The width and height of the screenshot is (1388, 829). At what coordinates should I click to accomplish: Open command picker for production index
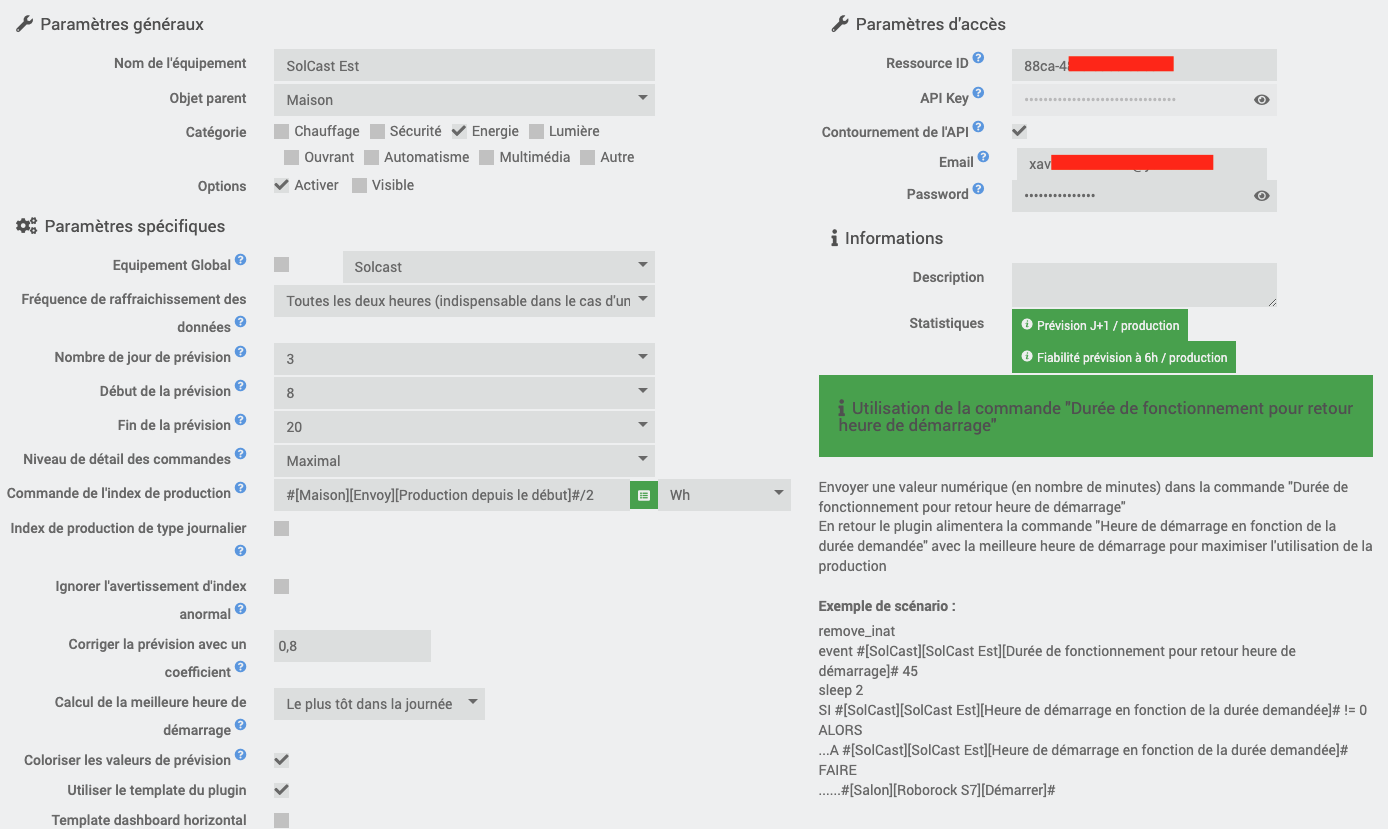pos(644,495)
